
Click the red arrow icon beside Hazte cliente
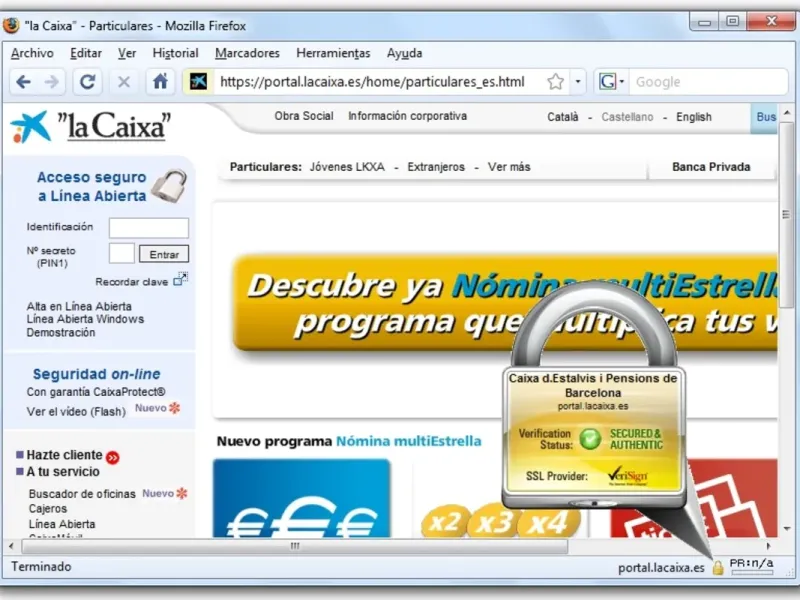(113, 457)
